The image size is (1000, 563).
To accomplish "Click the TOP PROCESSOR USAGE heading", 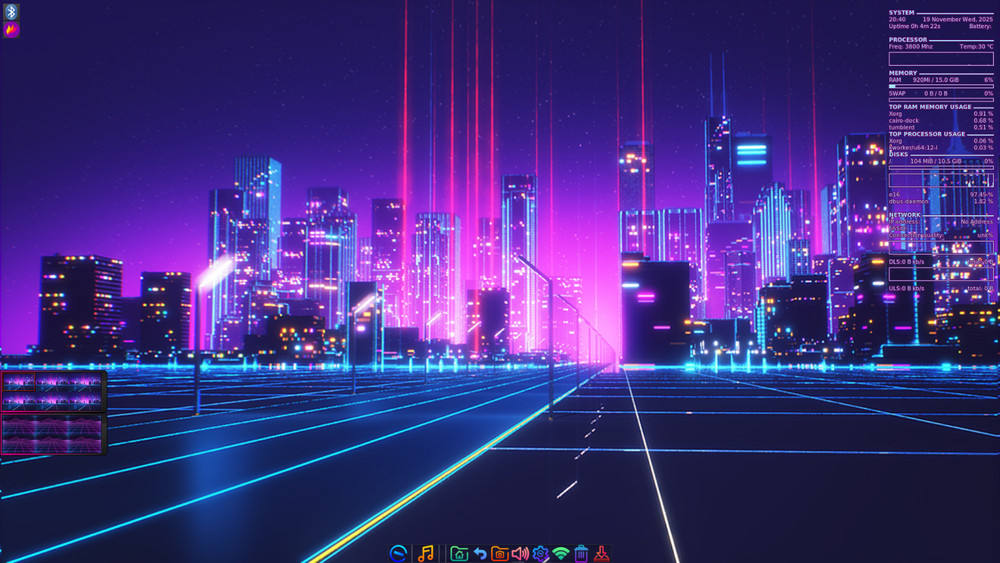I will [927, 134].
